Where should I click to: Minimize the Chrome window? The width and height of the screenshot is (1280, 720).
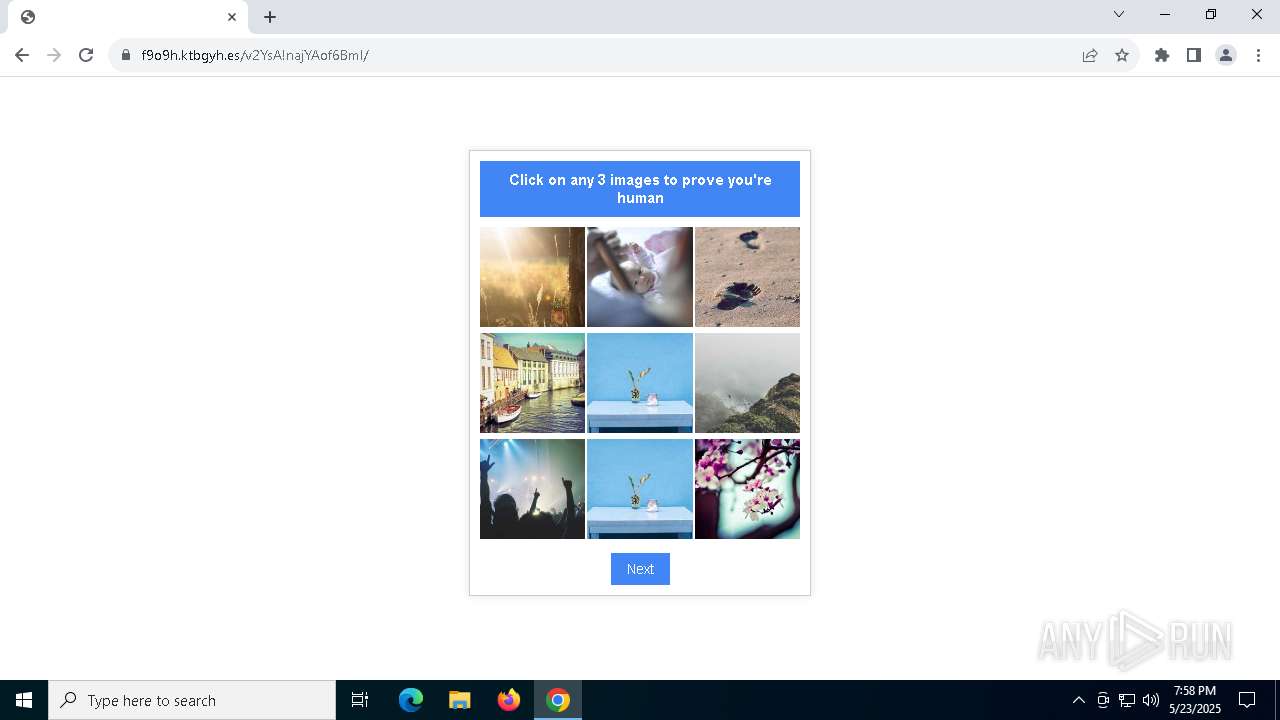coord(1165,14)
